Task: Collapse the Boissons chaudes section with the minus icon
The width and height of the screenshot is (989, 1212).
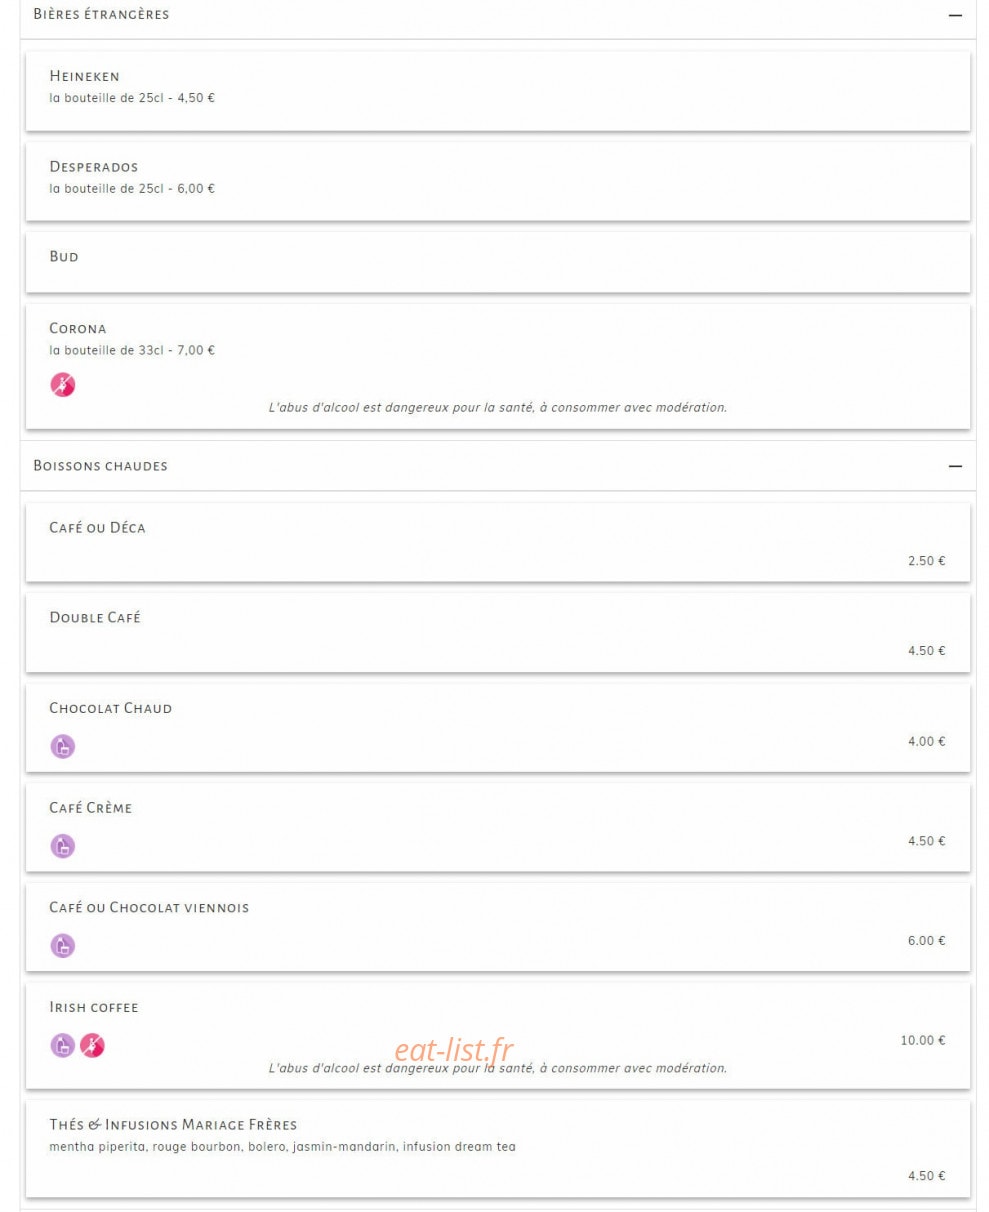Action: pos(955,466)
